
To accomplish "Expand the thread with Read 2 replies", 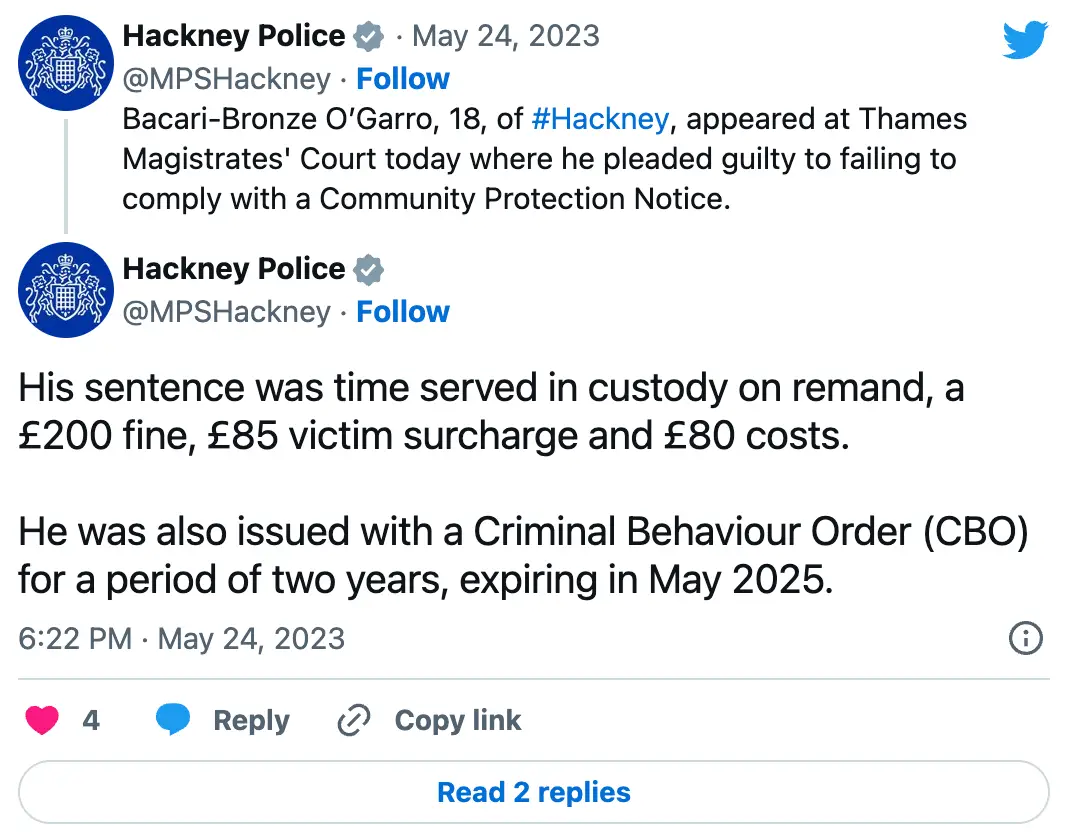I will [x=534, y=791].
